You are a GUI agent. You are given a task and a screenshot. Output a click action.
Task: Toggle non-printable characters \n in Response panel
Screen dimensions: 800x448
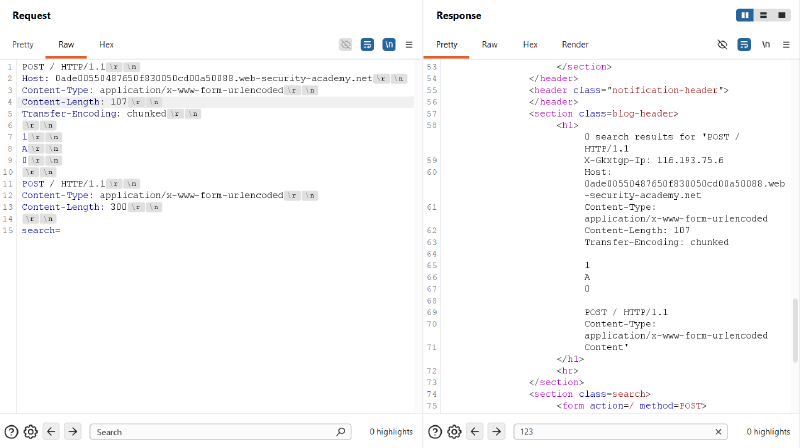pos(766,45)
